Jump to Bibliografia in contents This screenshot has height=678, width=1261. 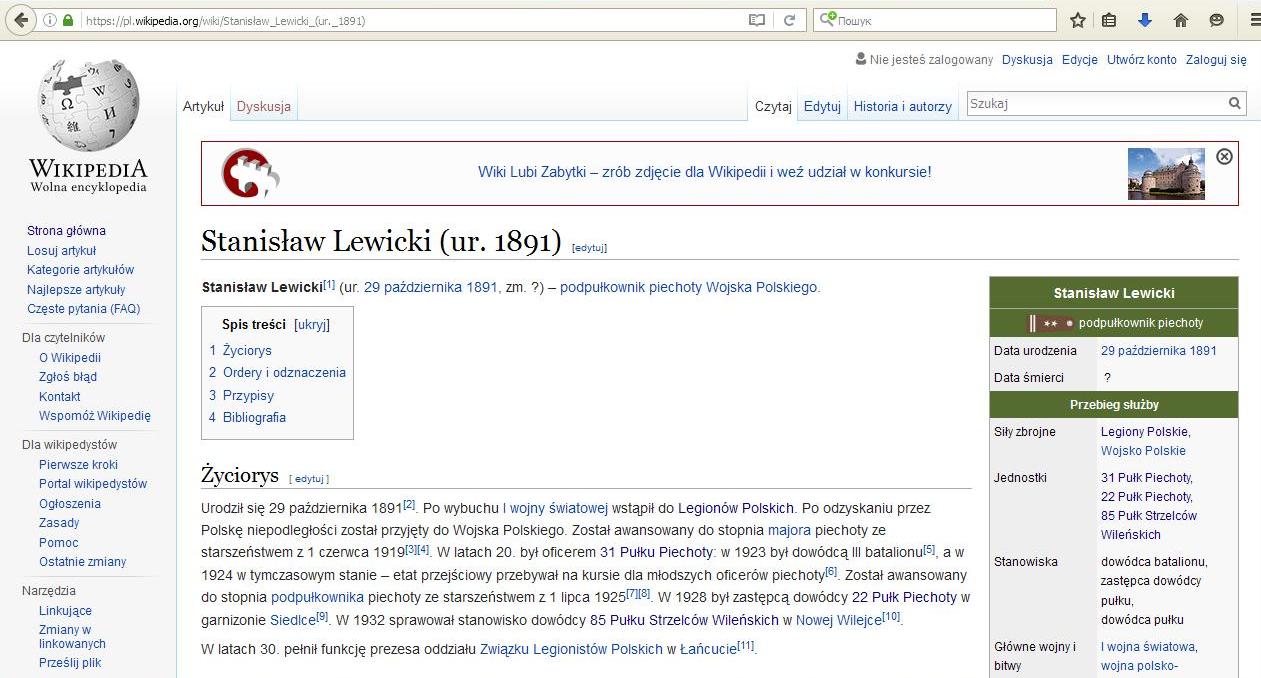click(x=254, y=417)
